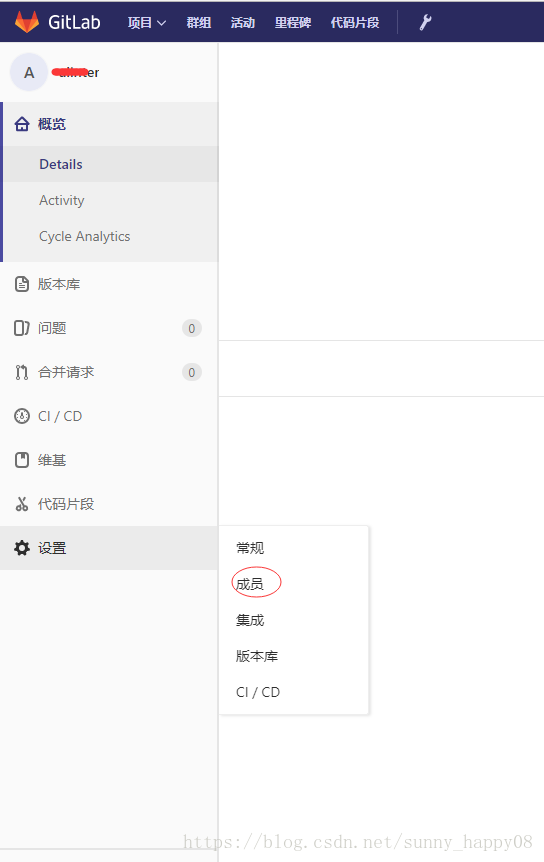
Task: Click the 合并请求 count badge 0
Action: 192,372
